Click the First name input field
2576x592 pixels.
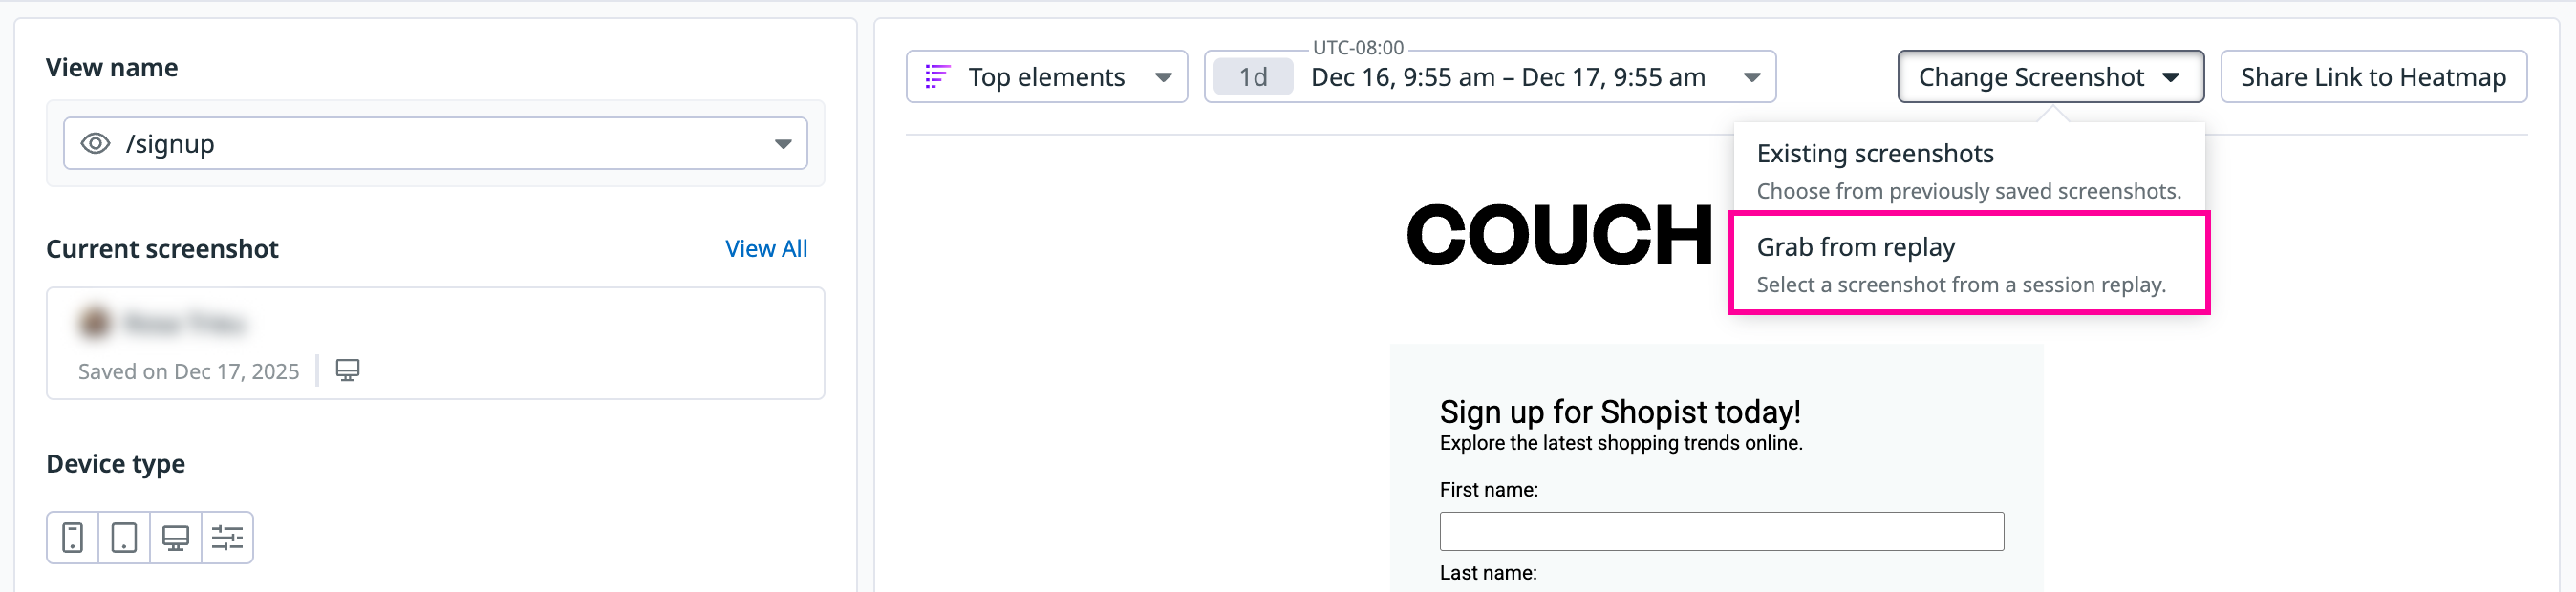(x=1720, y=531)
